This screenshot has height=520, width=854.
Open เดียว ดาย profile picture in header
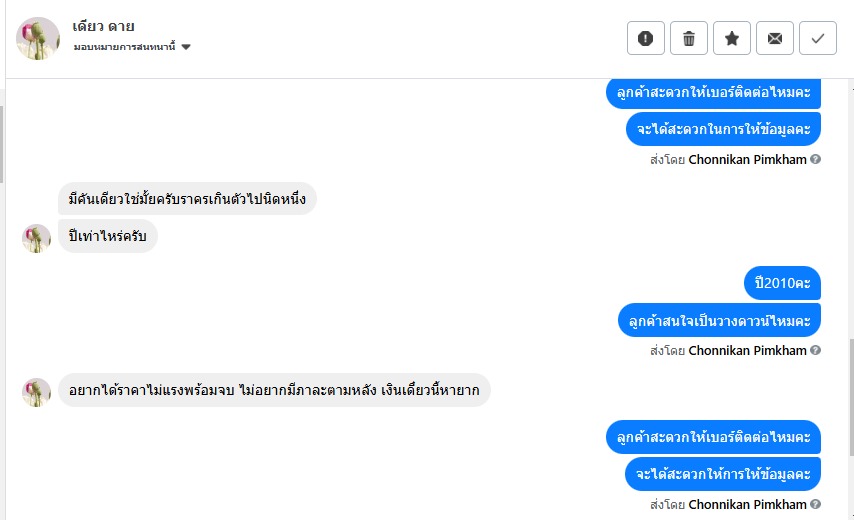(38, 38)
